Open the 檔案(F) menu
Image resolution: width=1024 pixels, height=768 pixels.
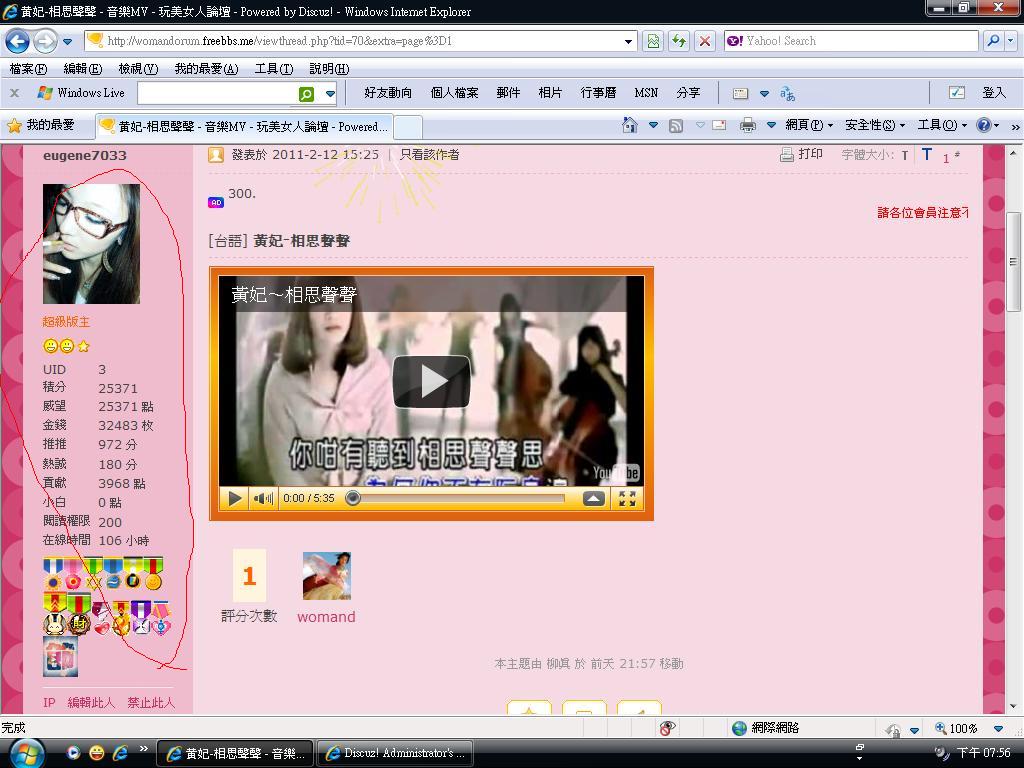[x=28, y=69]
